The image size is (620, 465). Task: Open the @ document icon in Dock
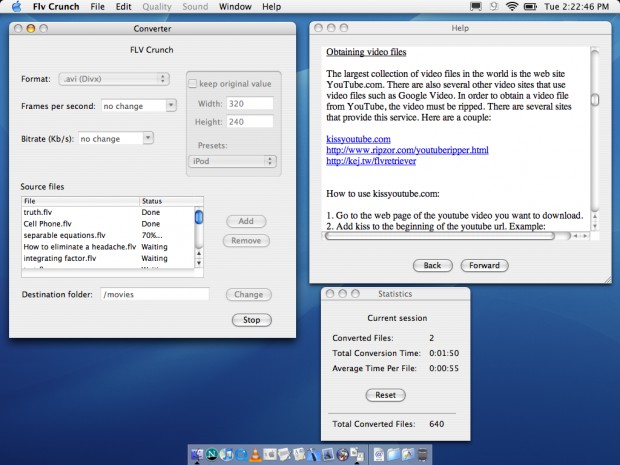tap(379, 455)
